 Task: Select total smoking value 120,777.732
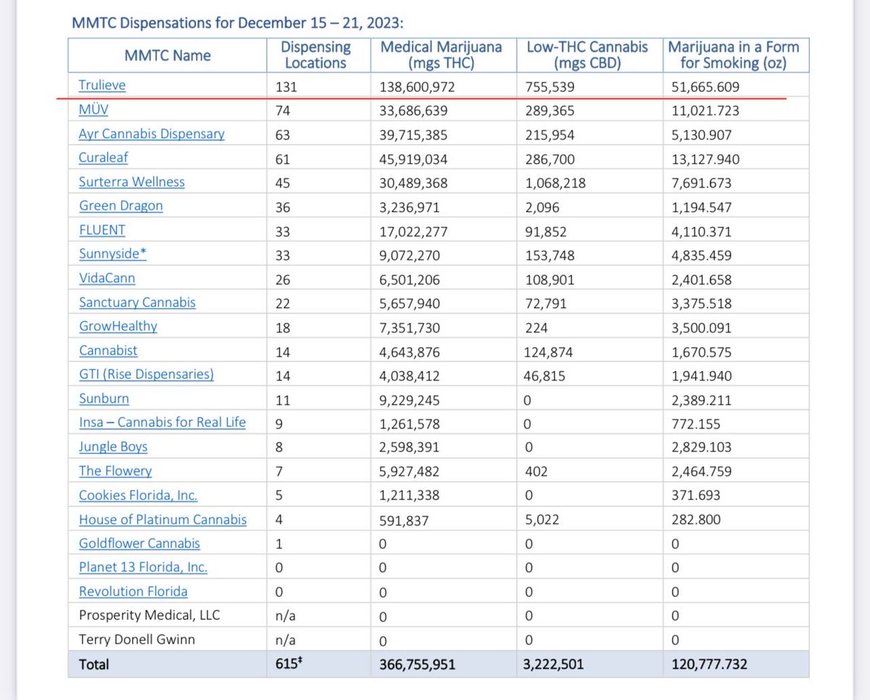coord(709,665)
